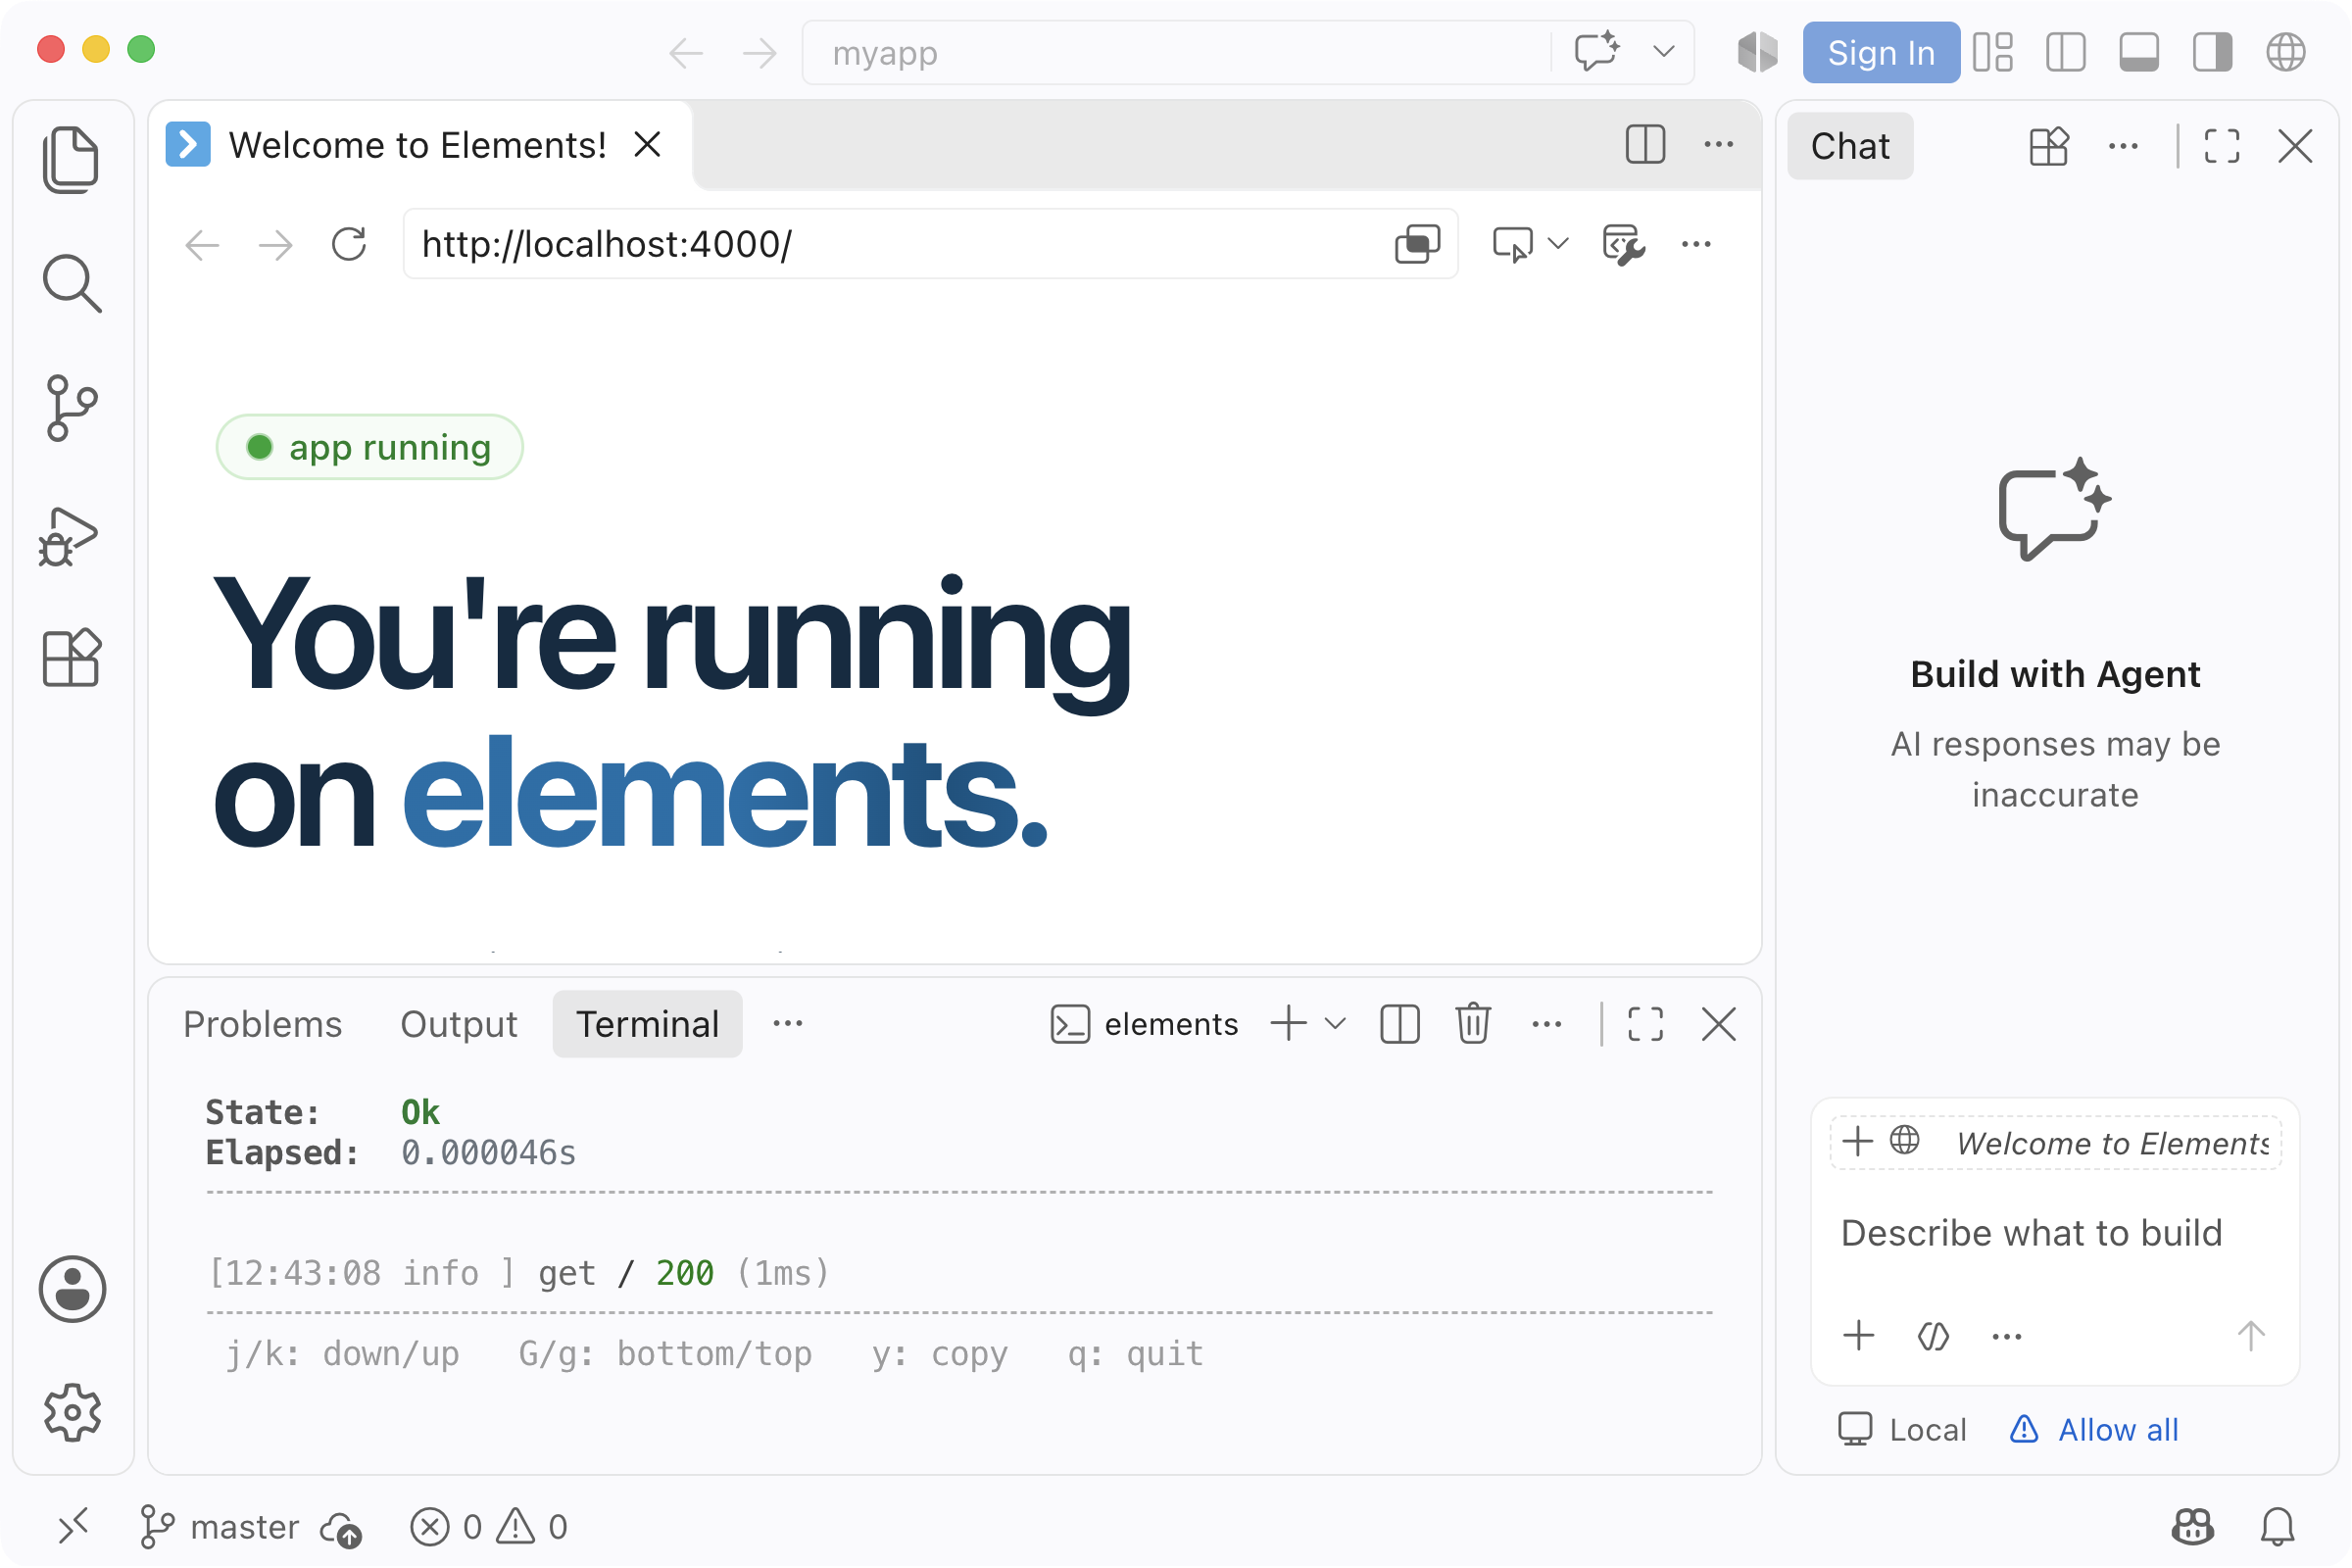Viewport: 2352px width, 1568px height.
Task: Toggle the primary side bar layout
Action: point(2066,52)
